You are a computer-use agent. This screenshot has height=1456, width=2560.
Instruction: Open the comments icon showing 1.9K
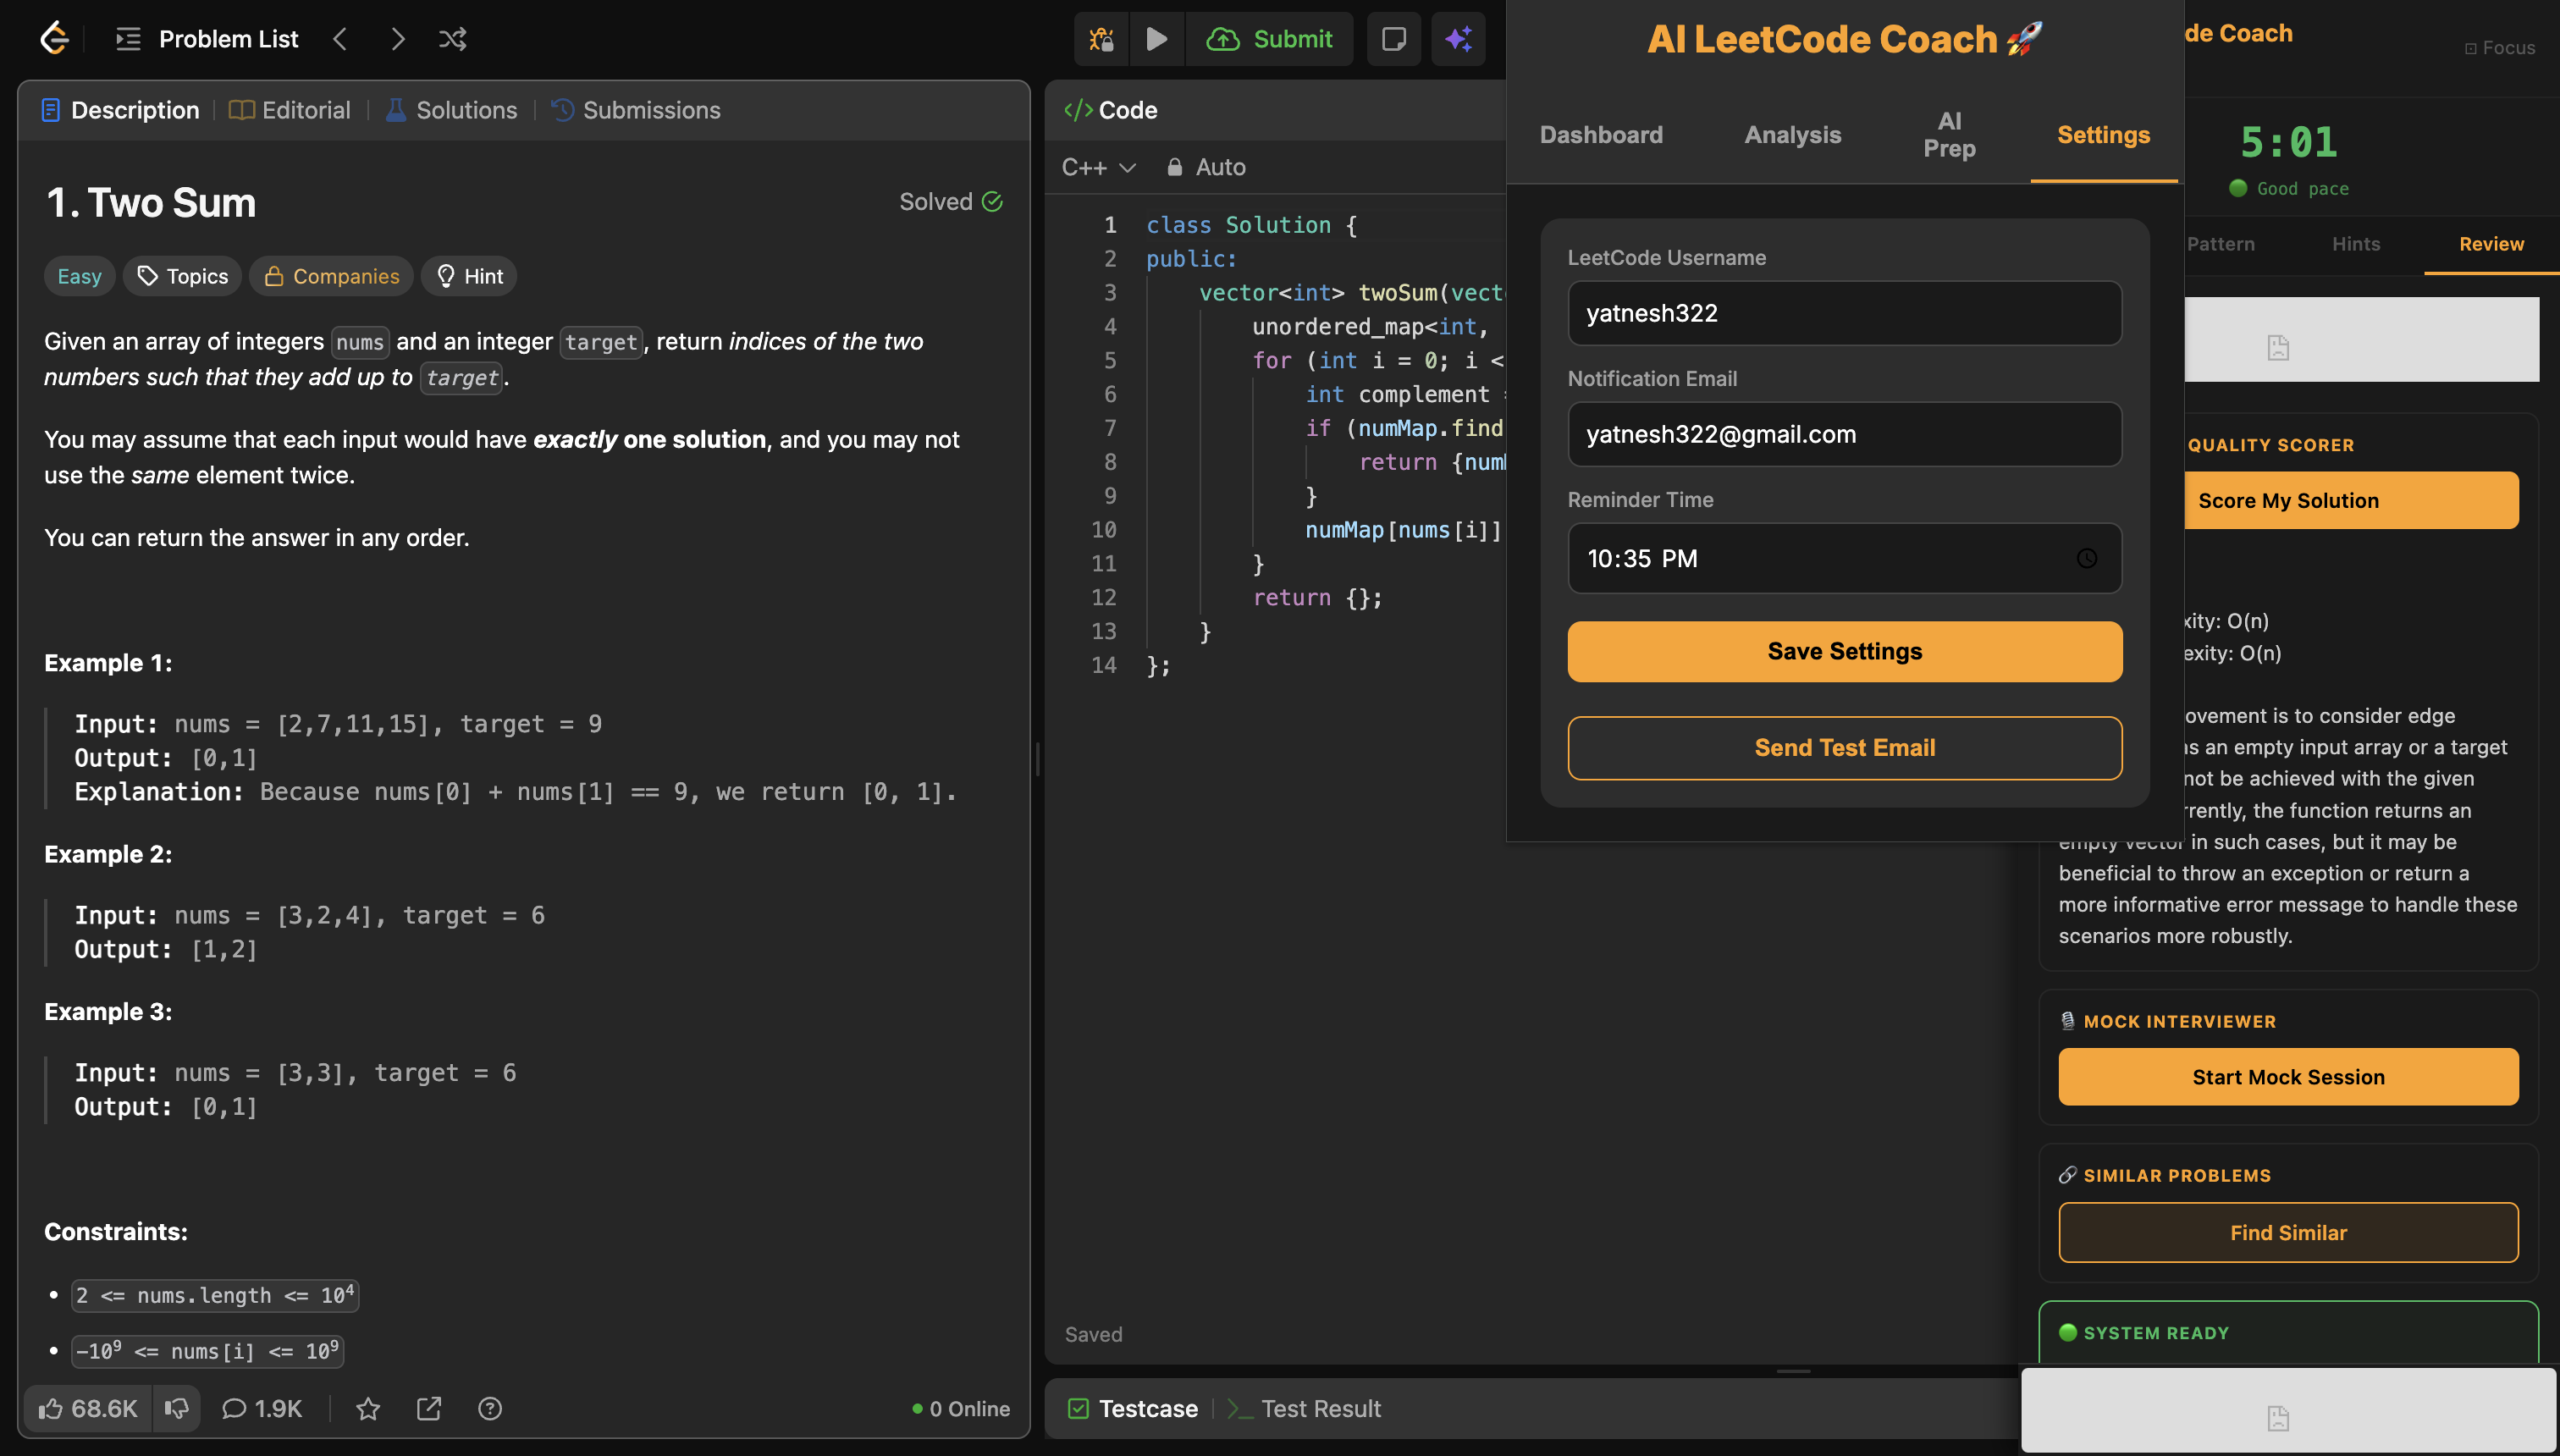tap(262, 1408)
